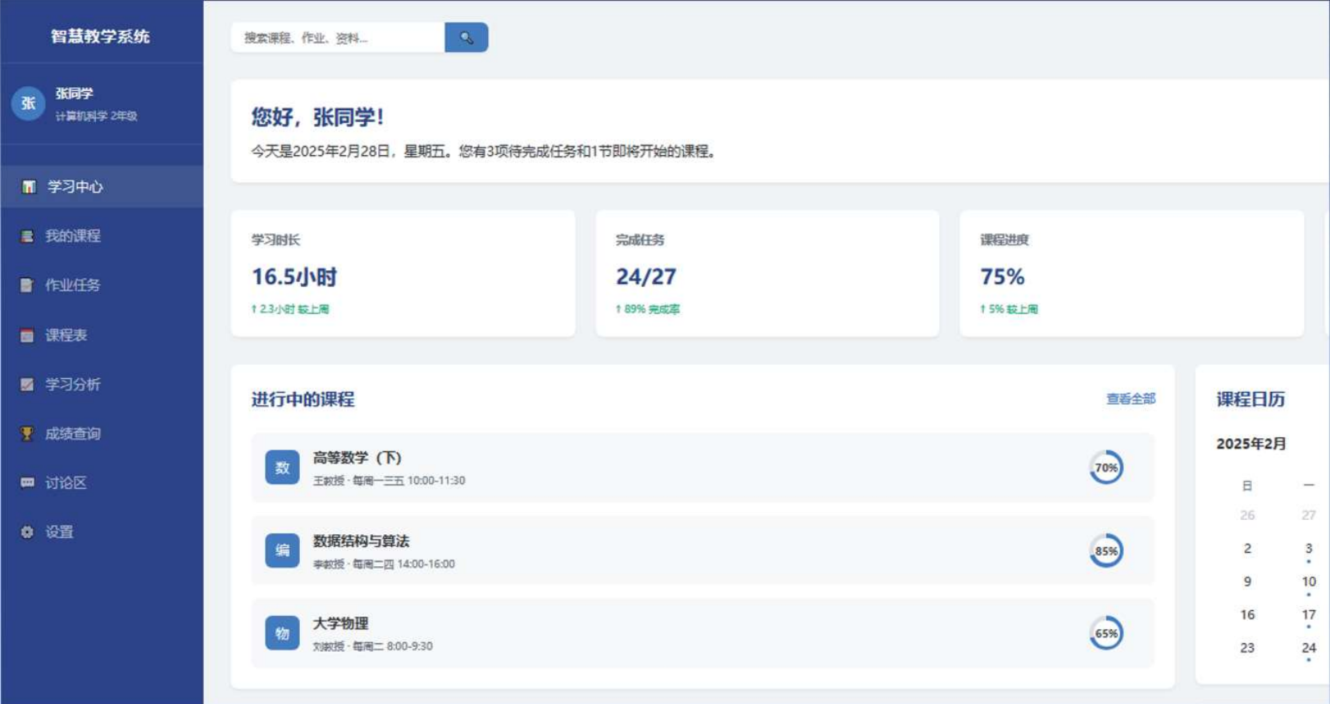The height and width of the screenshot is (704, 1330).
Task: Open the 学习时长 16.5小时 card
Action: (x=403, y=274)
